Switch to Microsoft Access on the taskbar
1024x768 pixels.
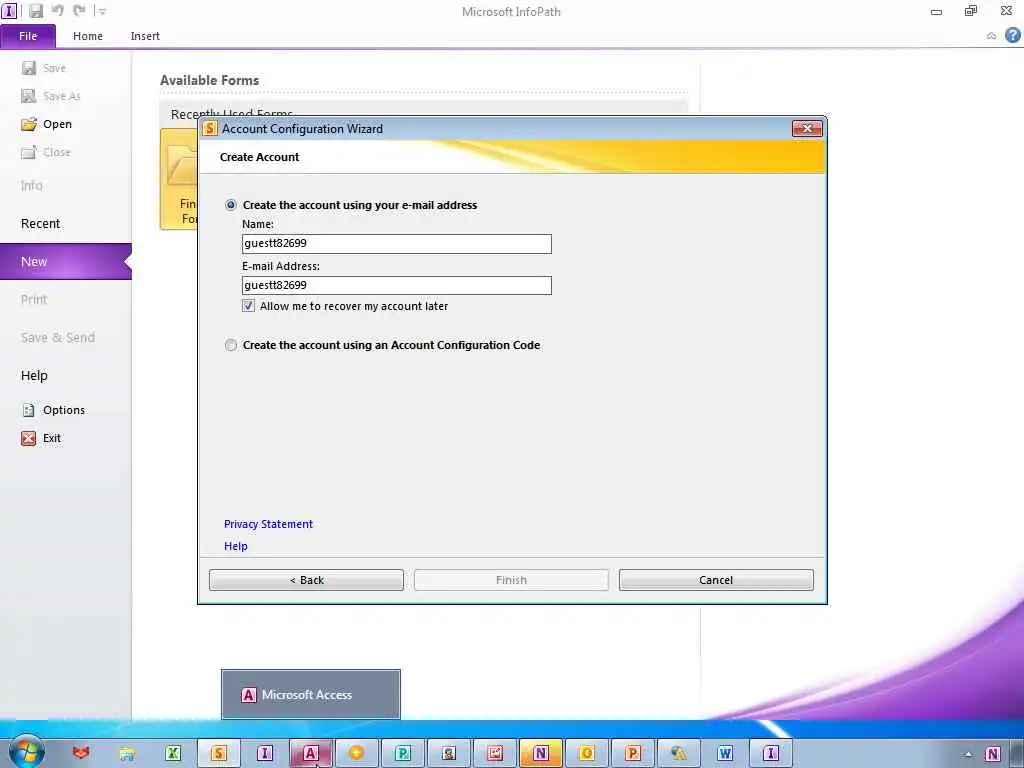(311, 753)
